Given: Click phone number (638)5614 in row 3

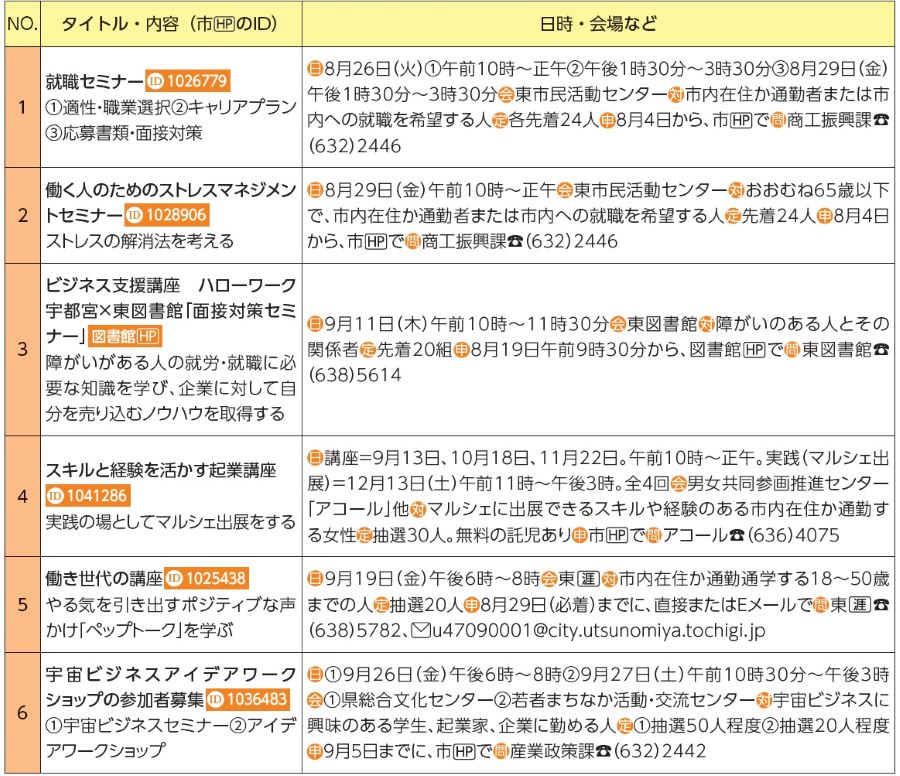Looking at the screenshot, I should coord(355,375).
